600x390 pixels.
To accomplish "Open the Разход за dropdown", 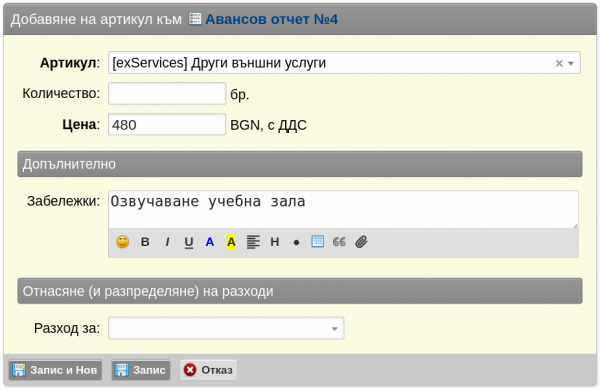I will pos(226,328).
